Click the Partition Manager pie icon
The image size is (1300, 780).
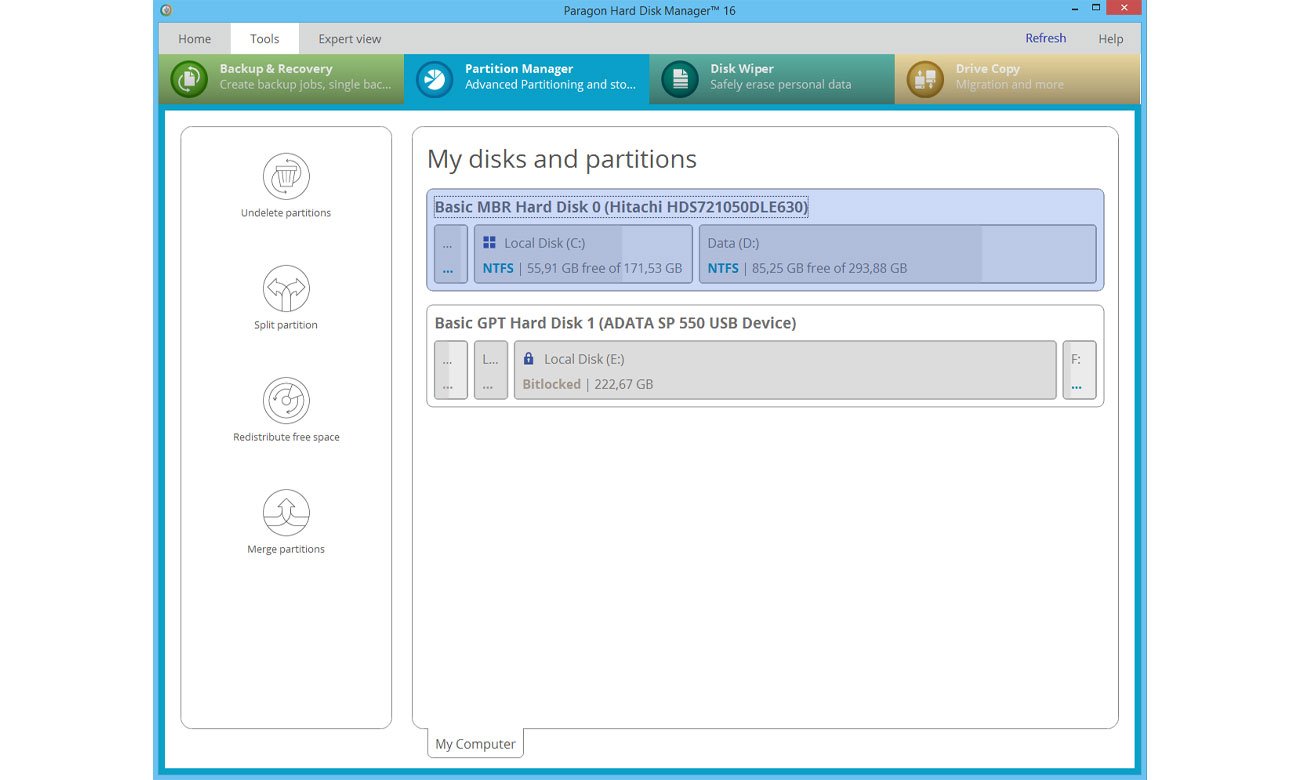[x=434, y=79]
